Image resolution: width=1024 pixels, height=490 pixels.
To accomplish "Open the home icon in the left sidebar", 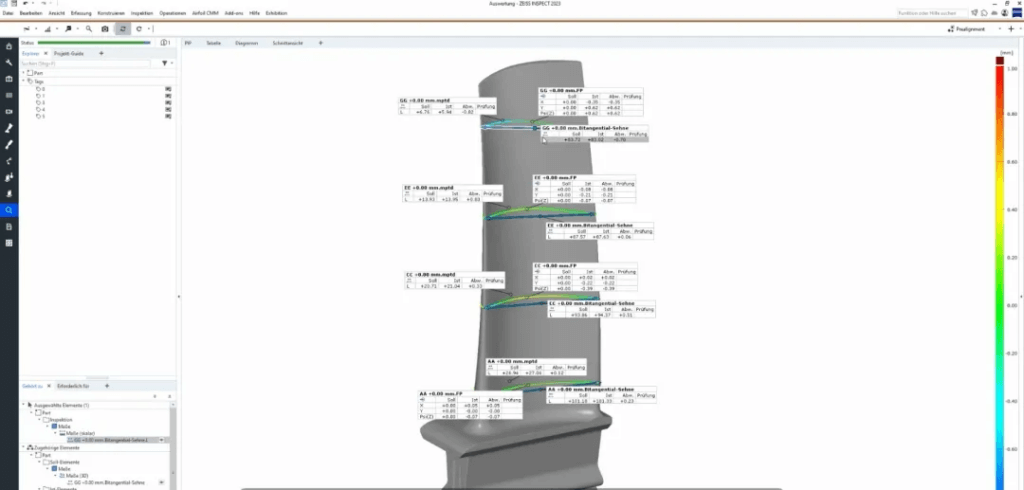I will (x=8, y=46).
